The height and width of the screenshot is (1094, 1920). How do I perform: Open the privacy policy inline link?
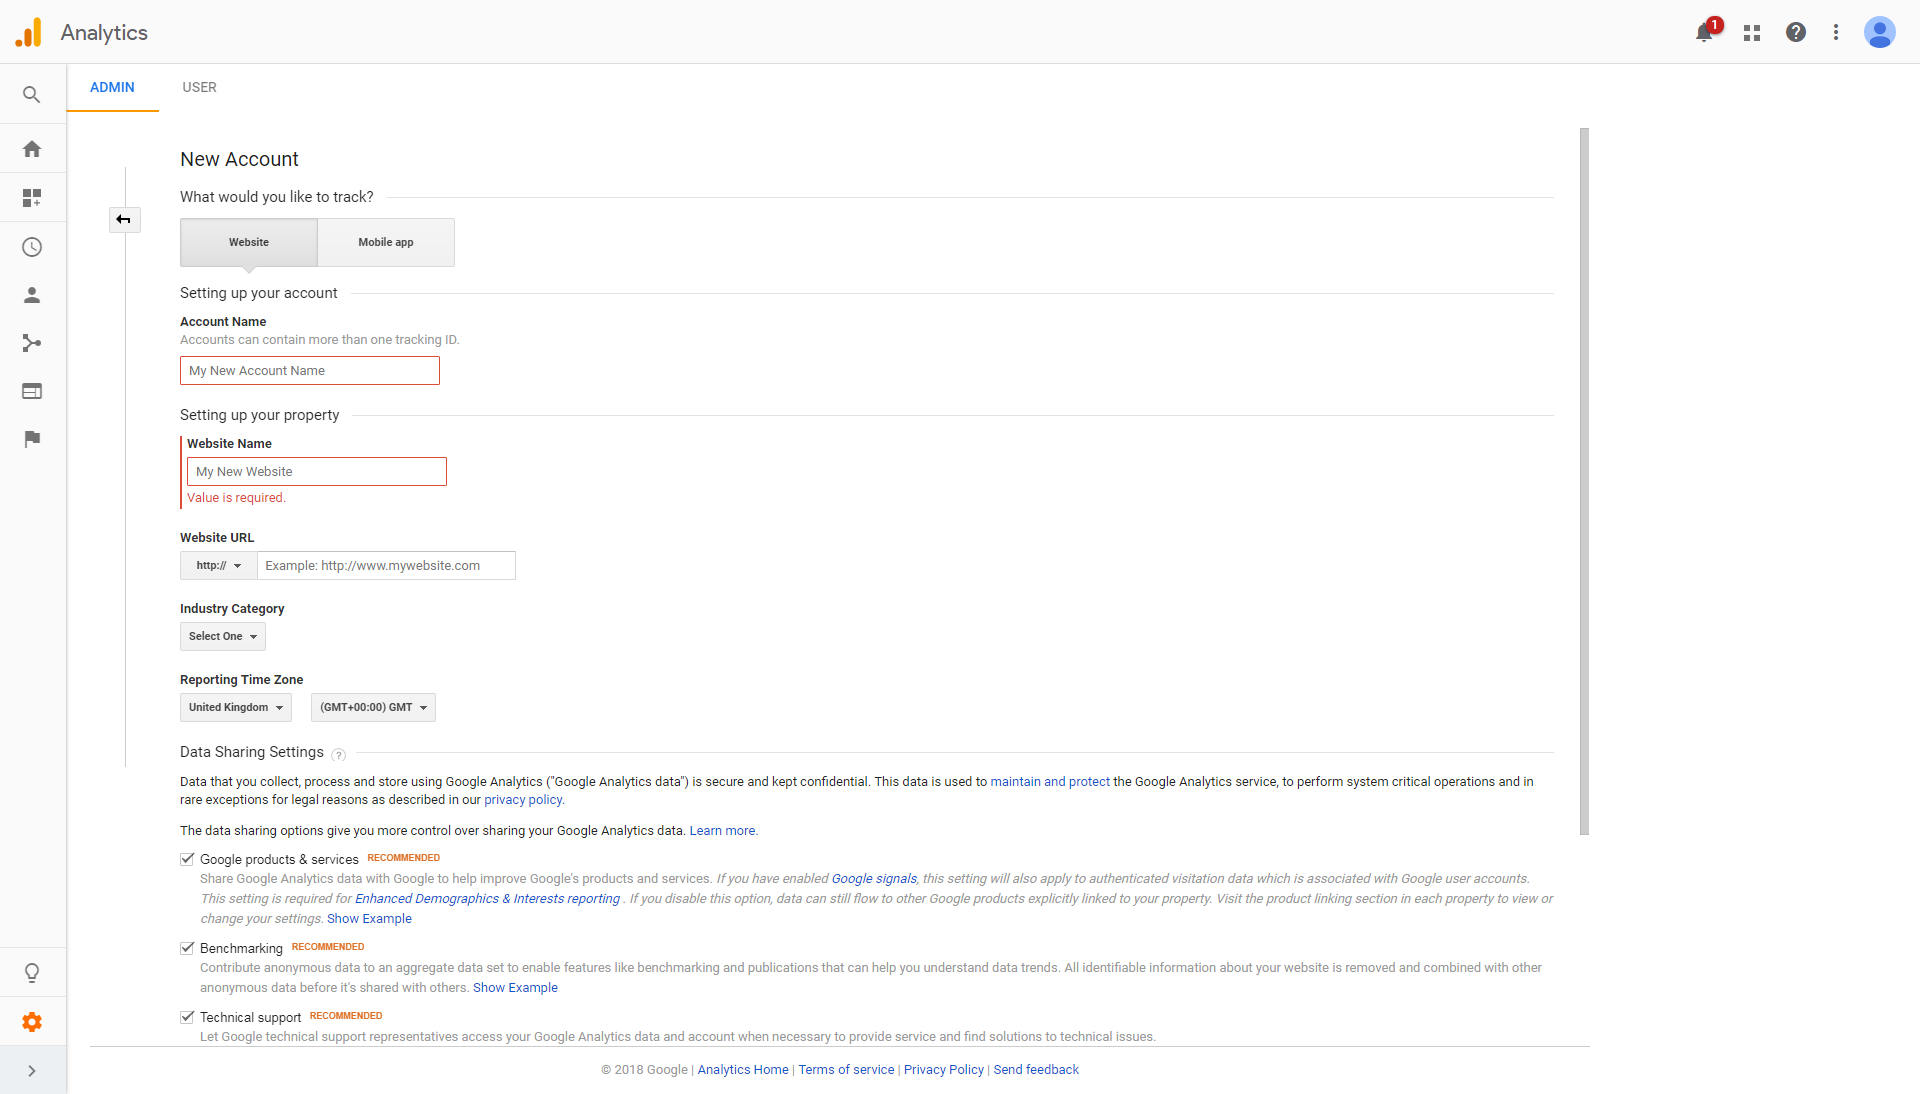click(x=524, y=800)
